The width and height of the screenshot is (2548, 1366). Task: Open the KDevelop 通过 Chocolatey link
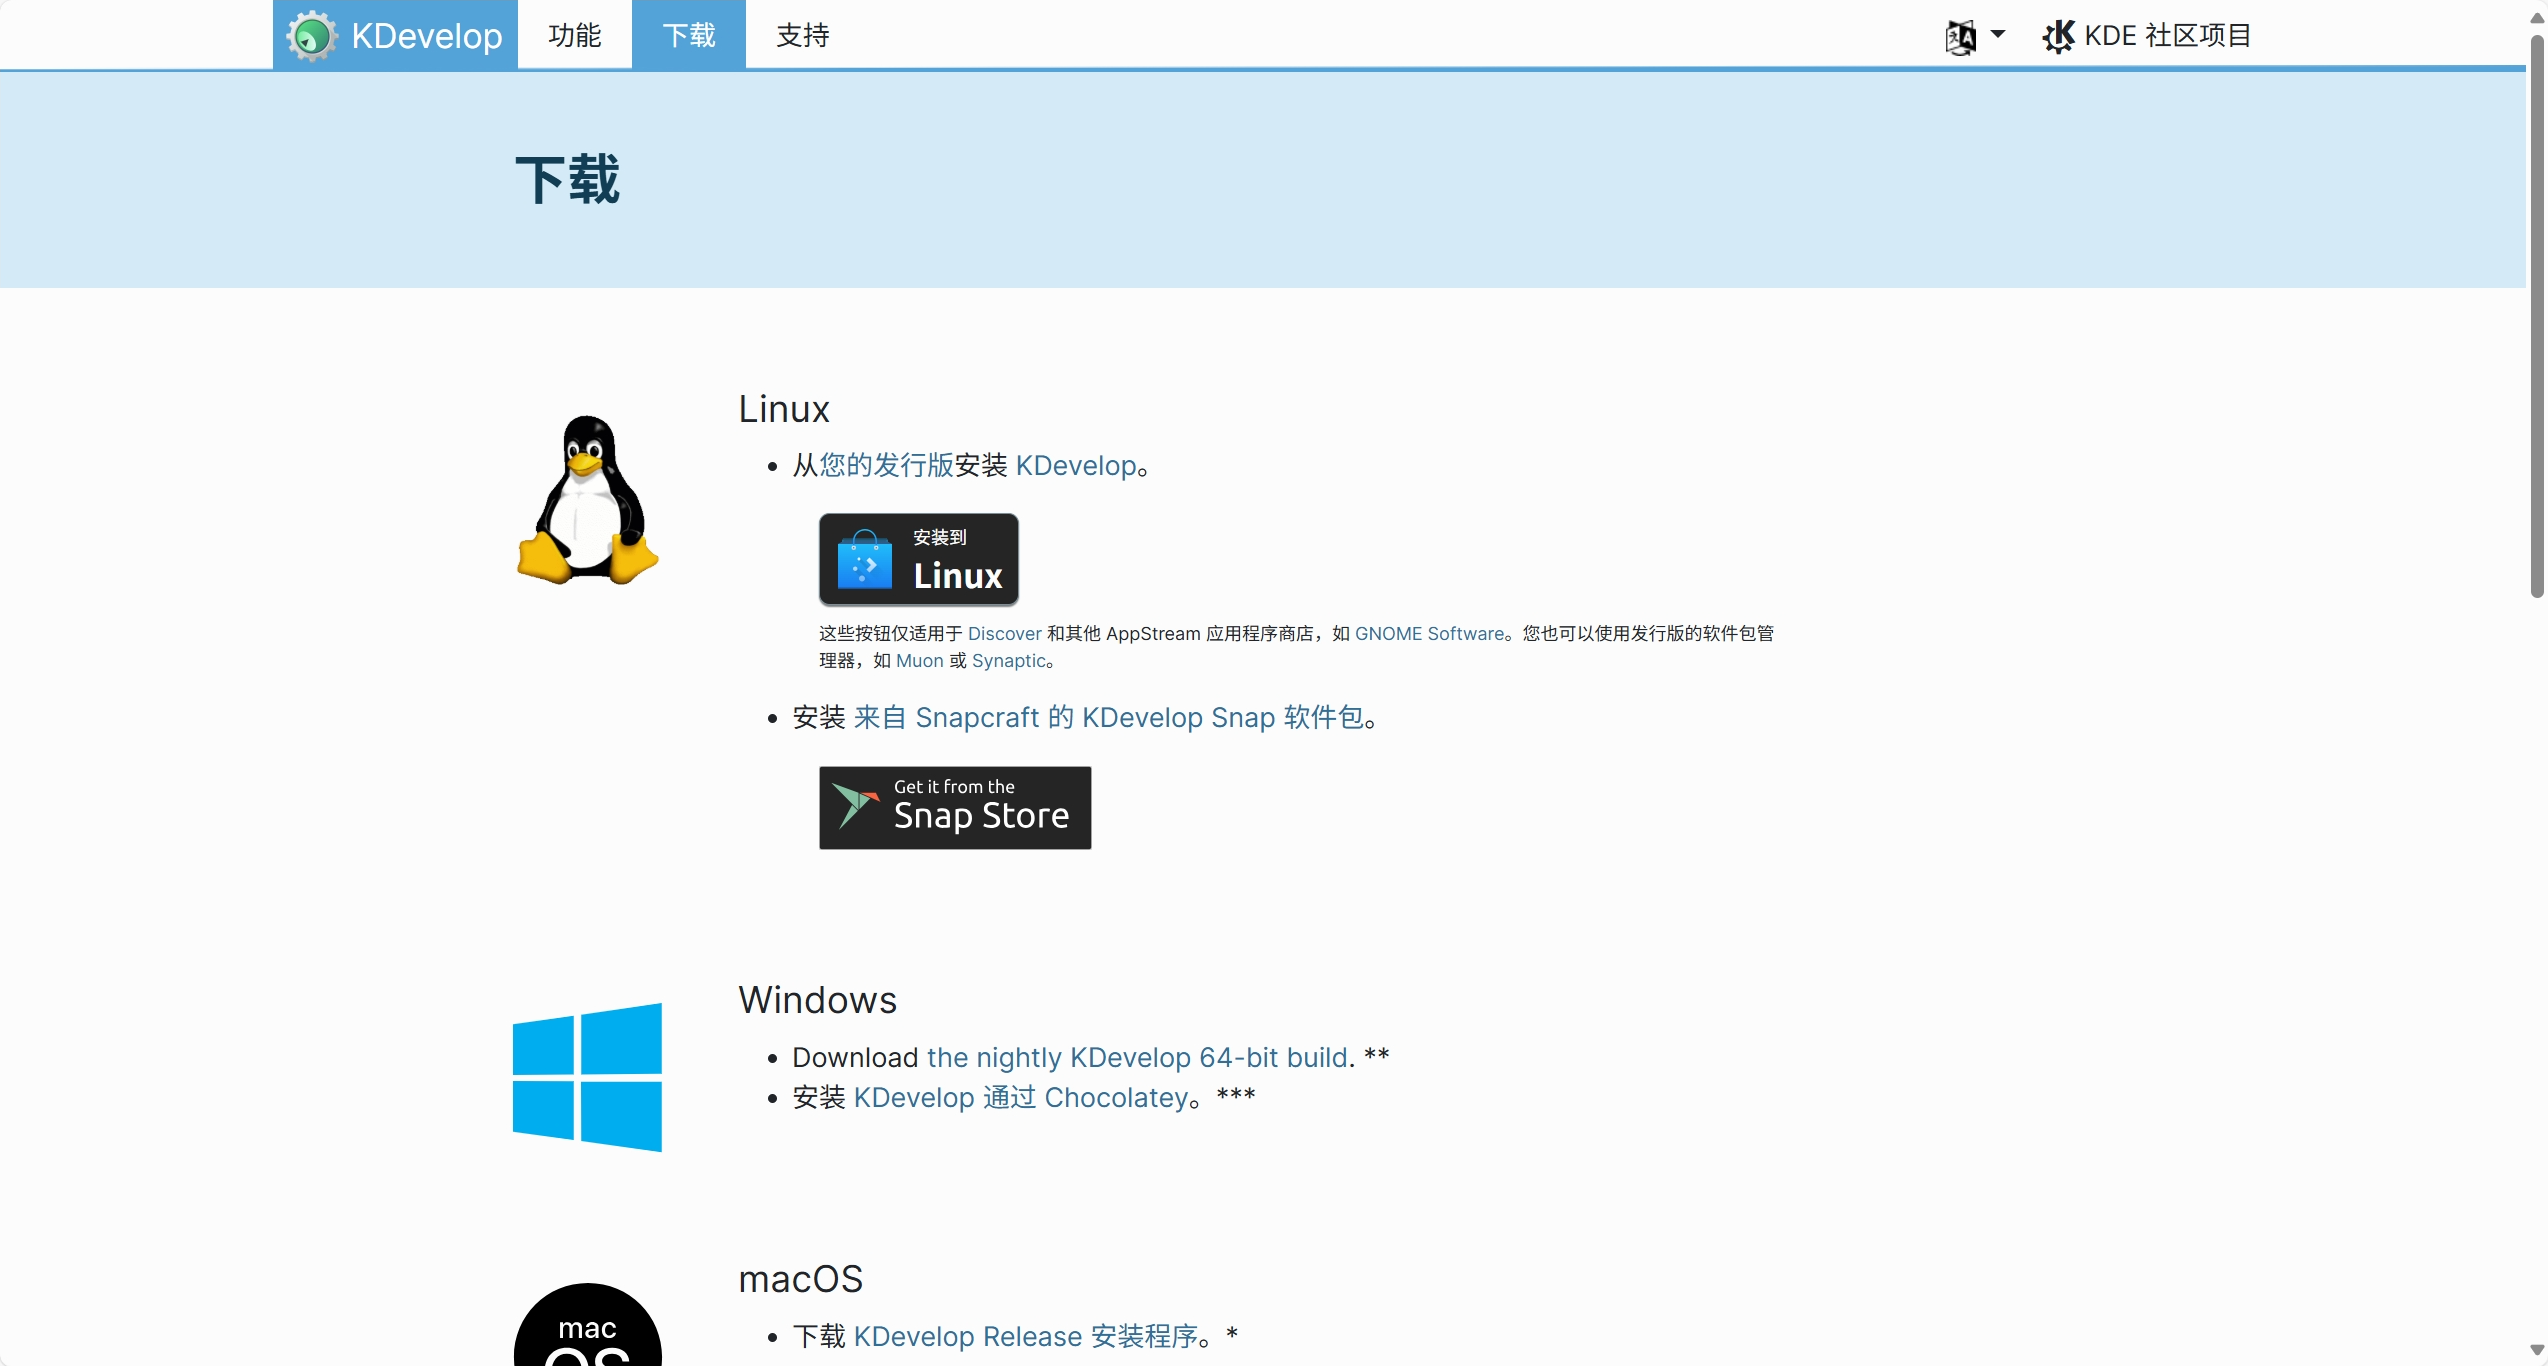[1020, 1097]
